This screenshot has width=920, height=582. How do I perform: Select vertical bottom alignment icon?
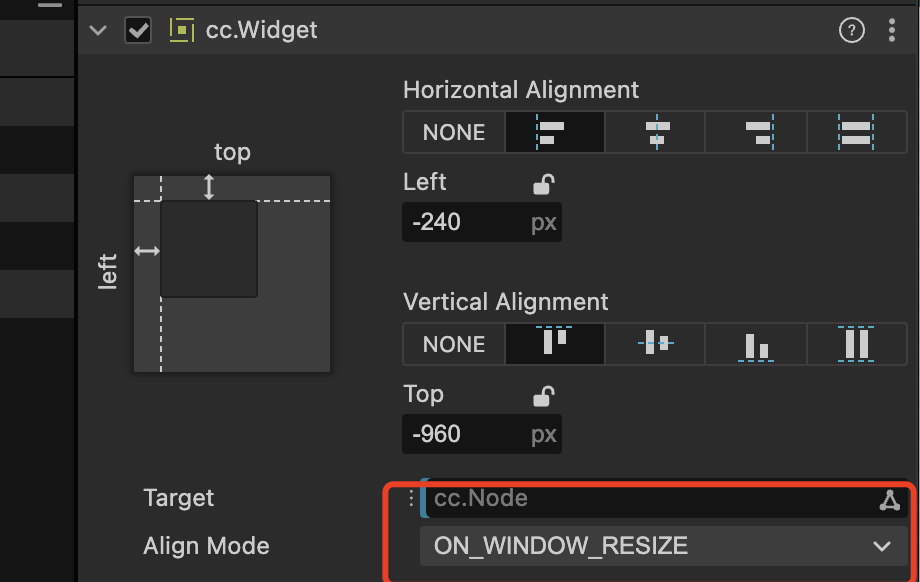pos(757,344)
